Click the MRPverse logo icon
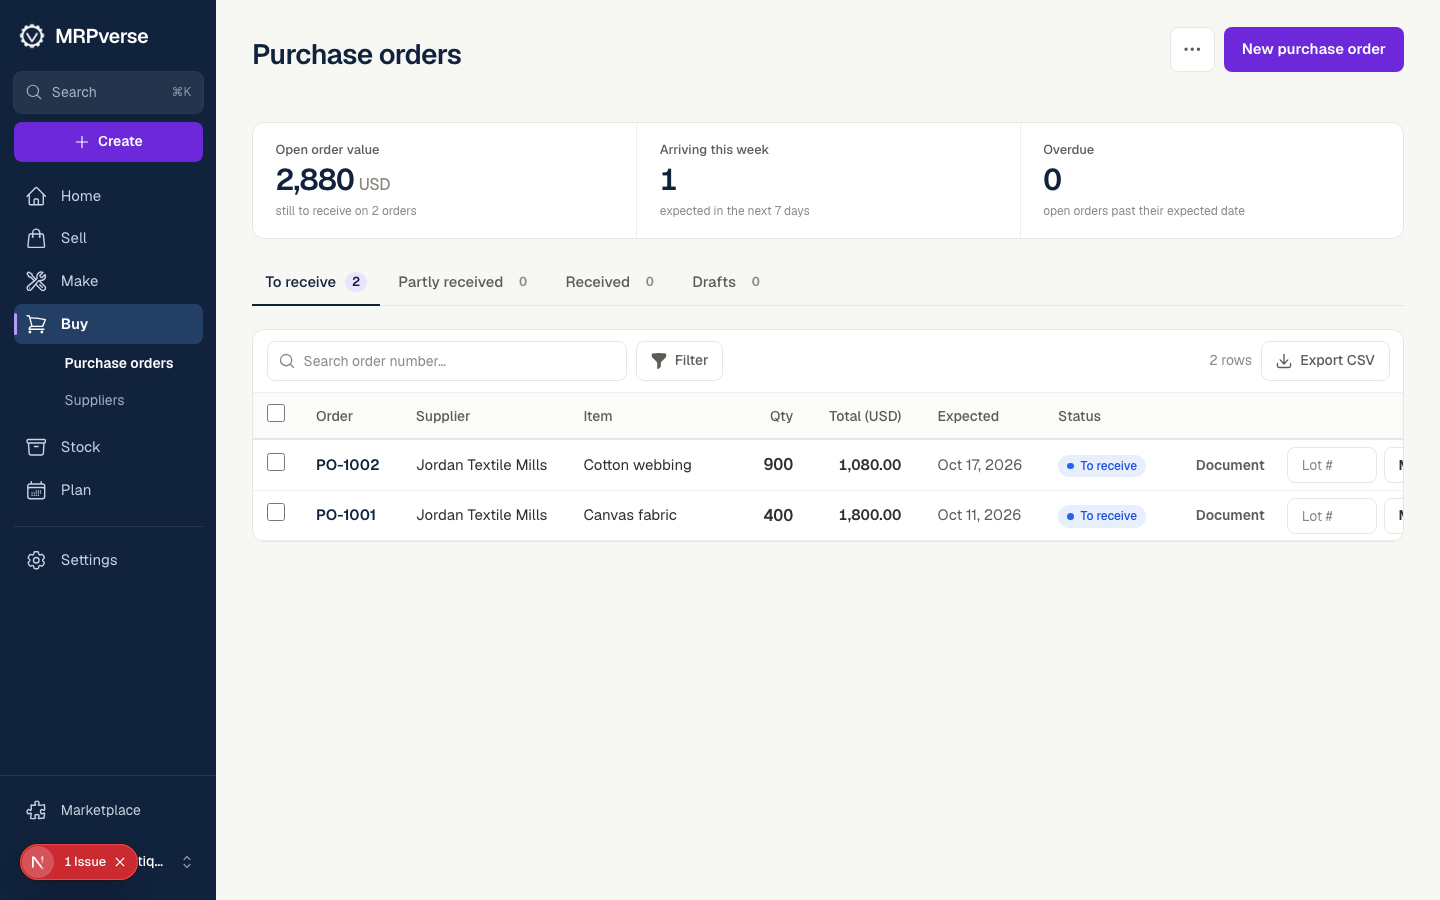Screen dimensions: 1440x900 [32, 36]
